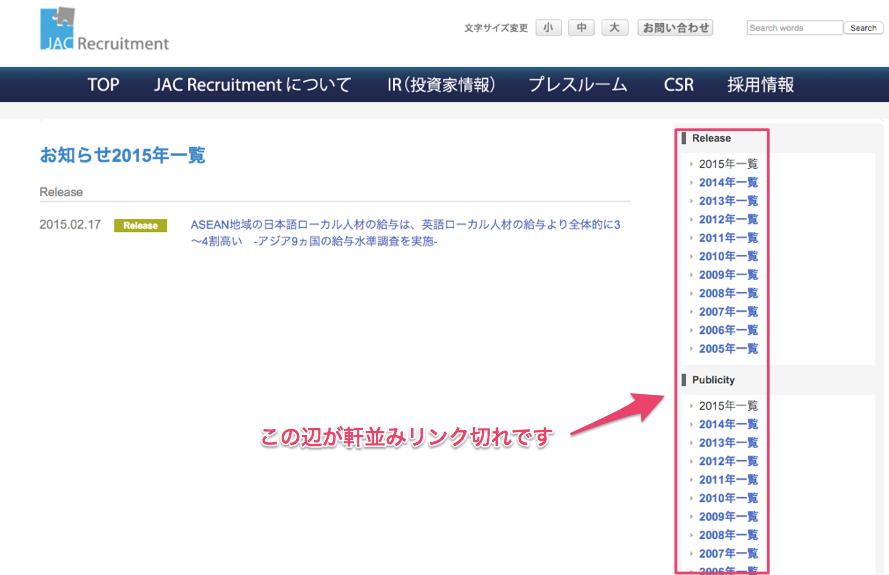This screenshot has height=575, width=889.
Task: Open the ASEAN salary survey release article
Action: tap(405, 232)
